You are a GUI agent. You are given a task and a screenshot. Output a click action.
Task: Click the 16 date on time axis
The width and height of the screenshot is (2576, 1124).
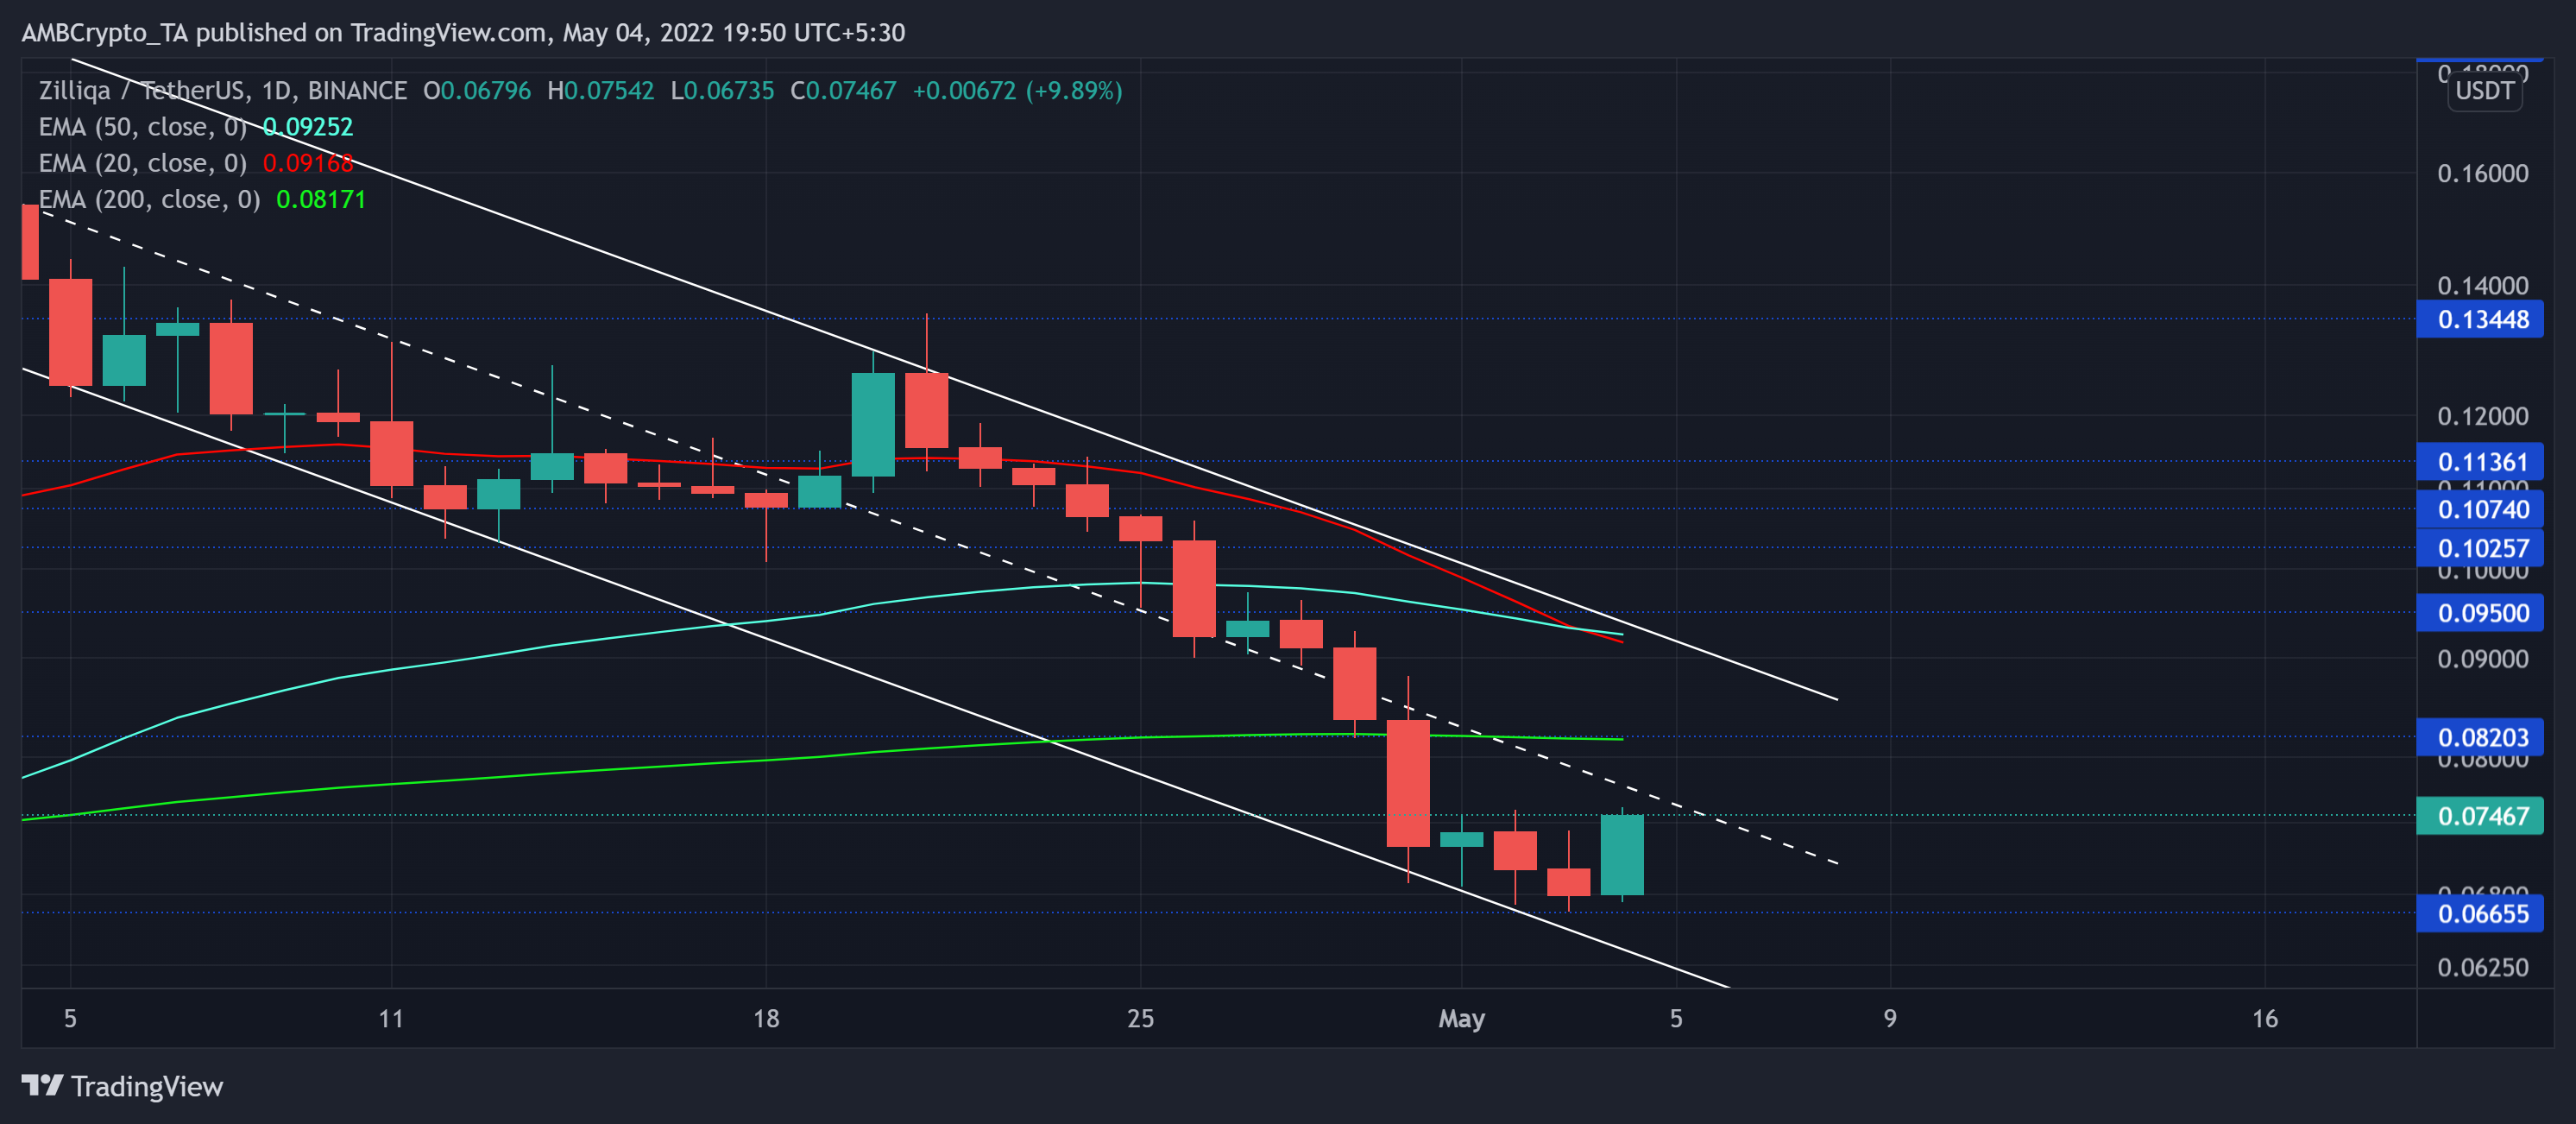coord(2264,1019)
